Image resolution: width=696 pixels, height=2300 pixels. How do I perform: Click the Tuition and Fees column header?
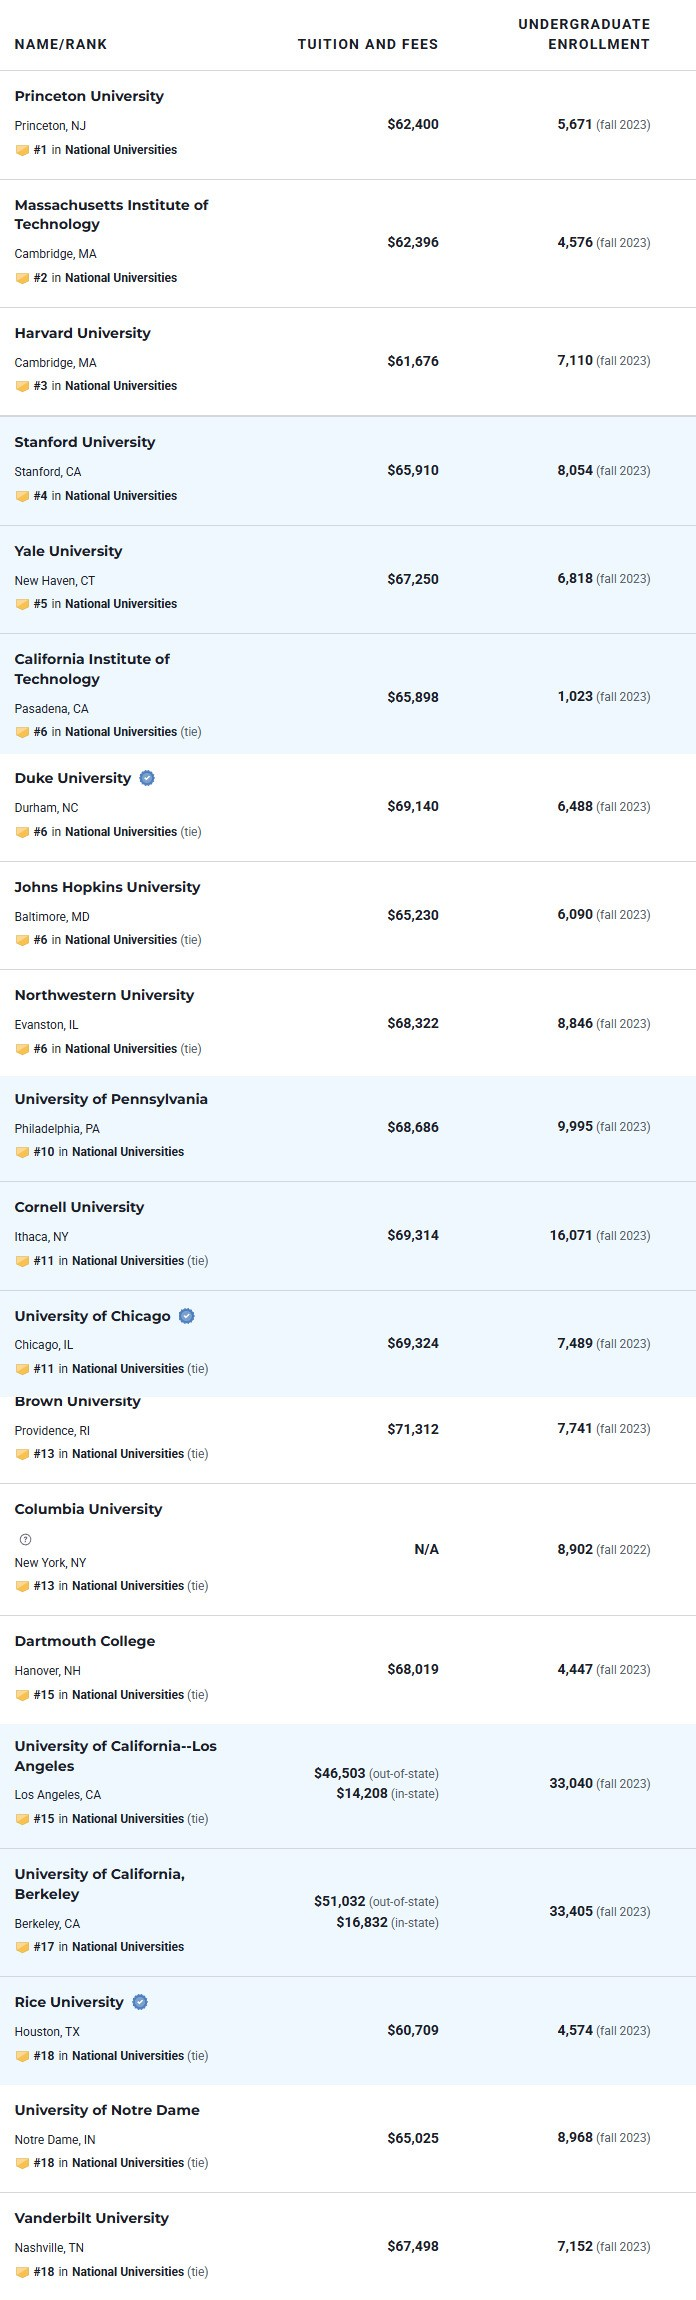(367, 44)
